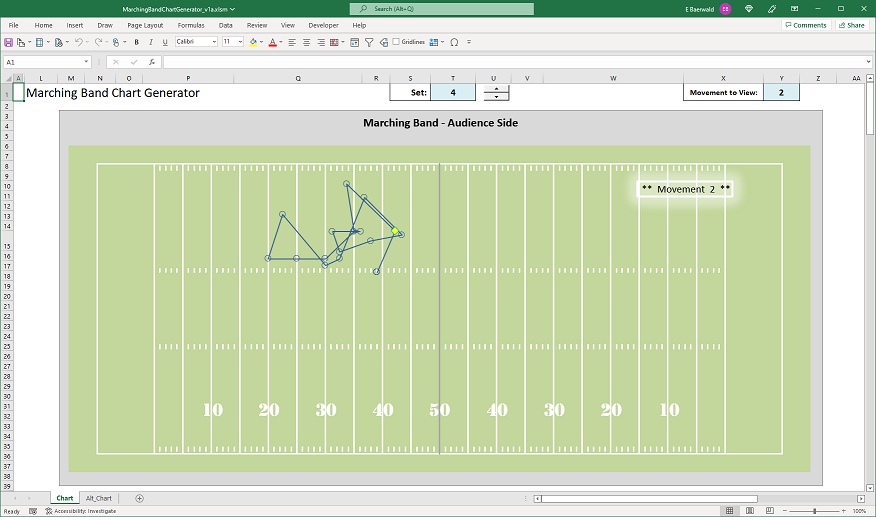Click the Filter funnel icon
This screenshot has width=876, height=517.
[369, 42]
